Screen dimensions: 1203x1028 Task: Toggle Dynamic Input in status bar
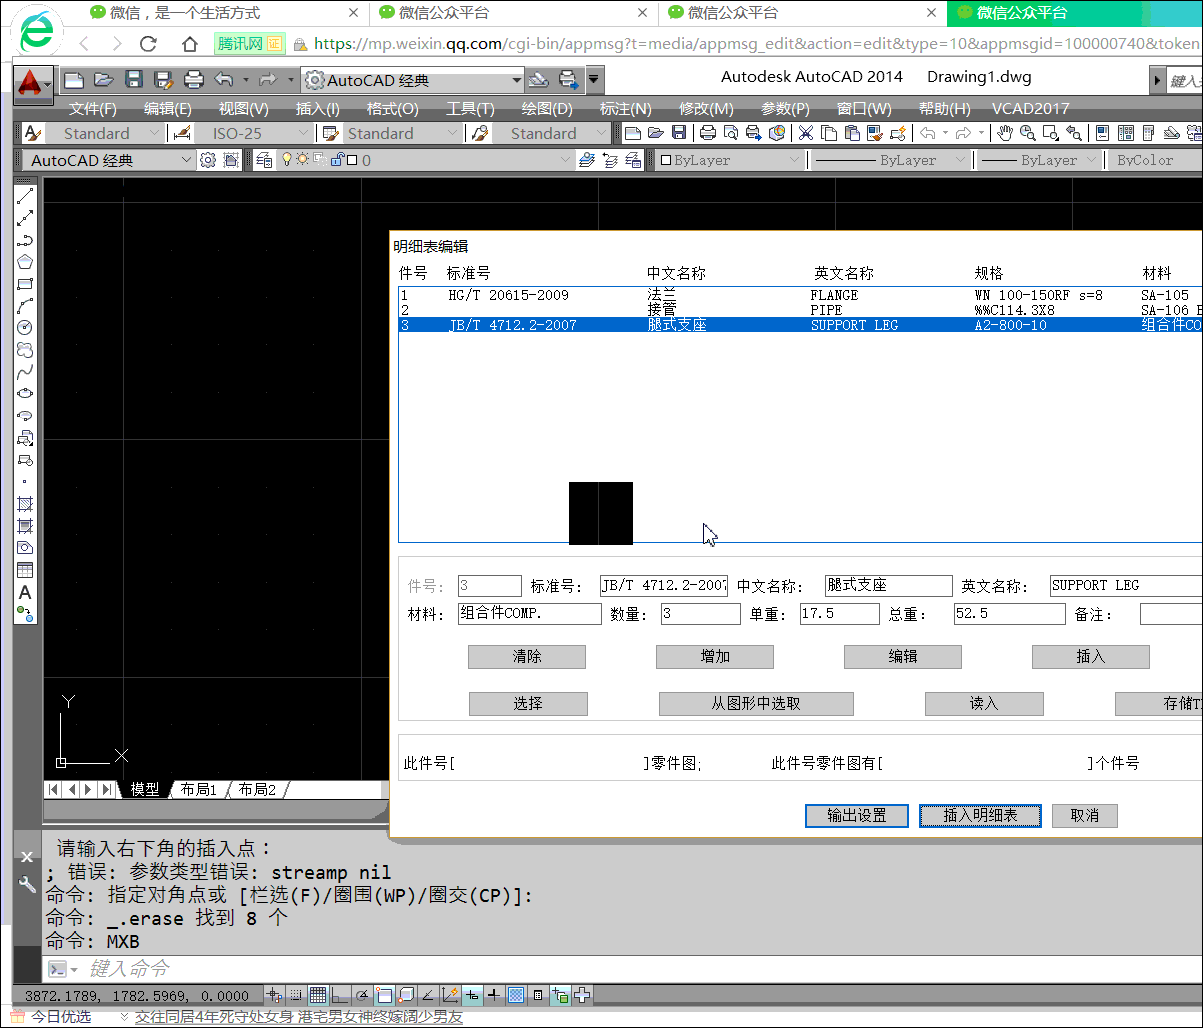tap(472, 995)
